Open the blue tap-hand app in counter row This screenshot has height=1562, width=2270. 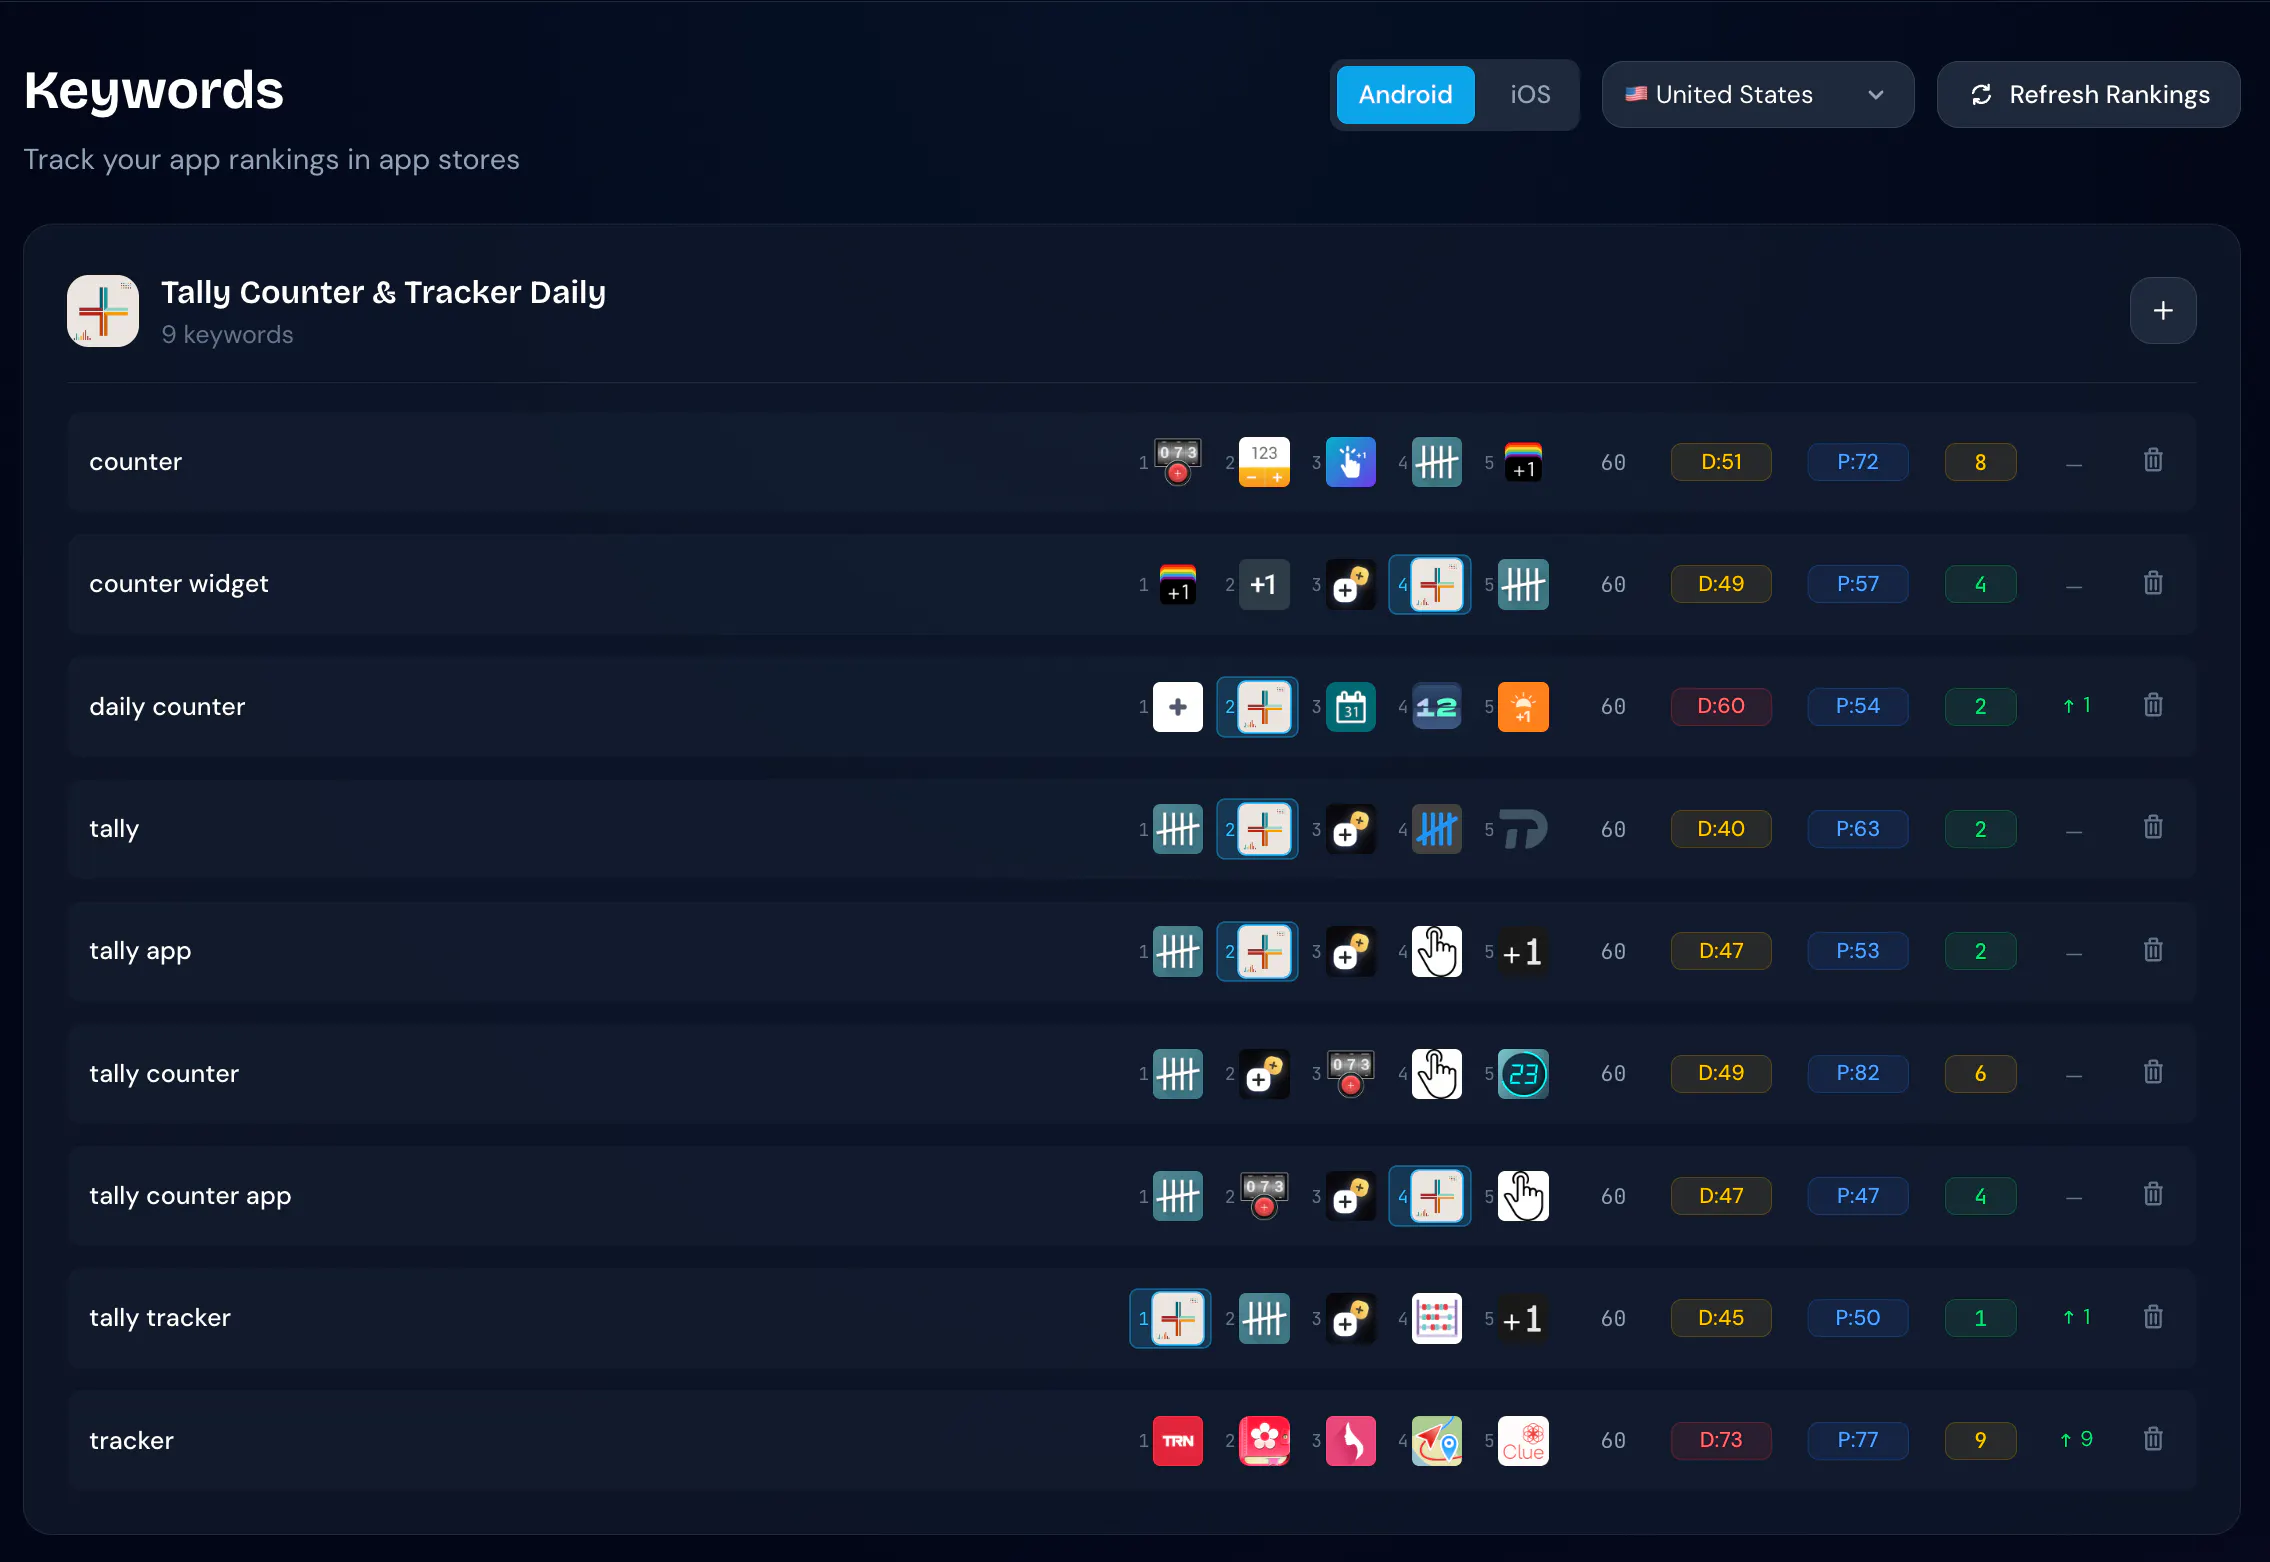1351,462
